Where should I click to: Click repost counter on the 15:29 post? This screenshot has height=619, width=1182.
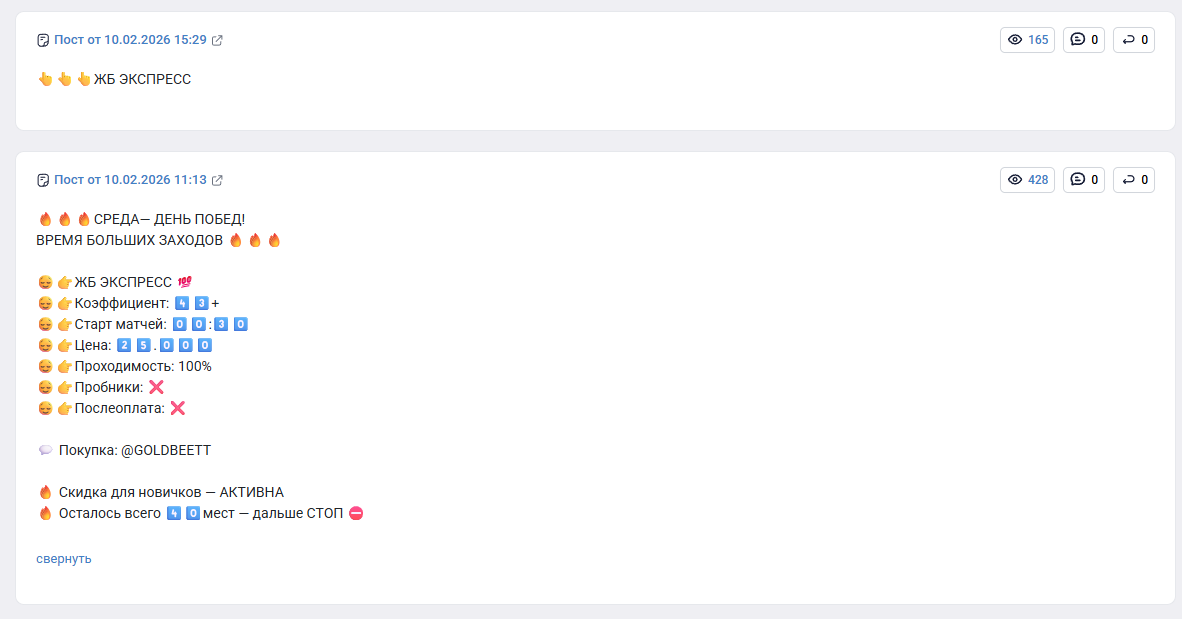click(1134, 40)
